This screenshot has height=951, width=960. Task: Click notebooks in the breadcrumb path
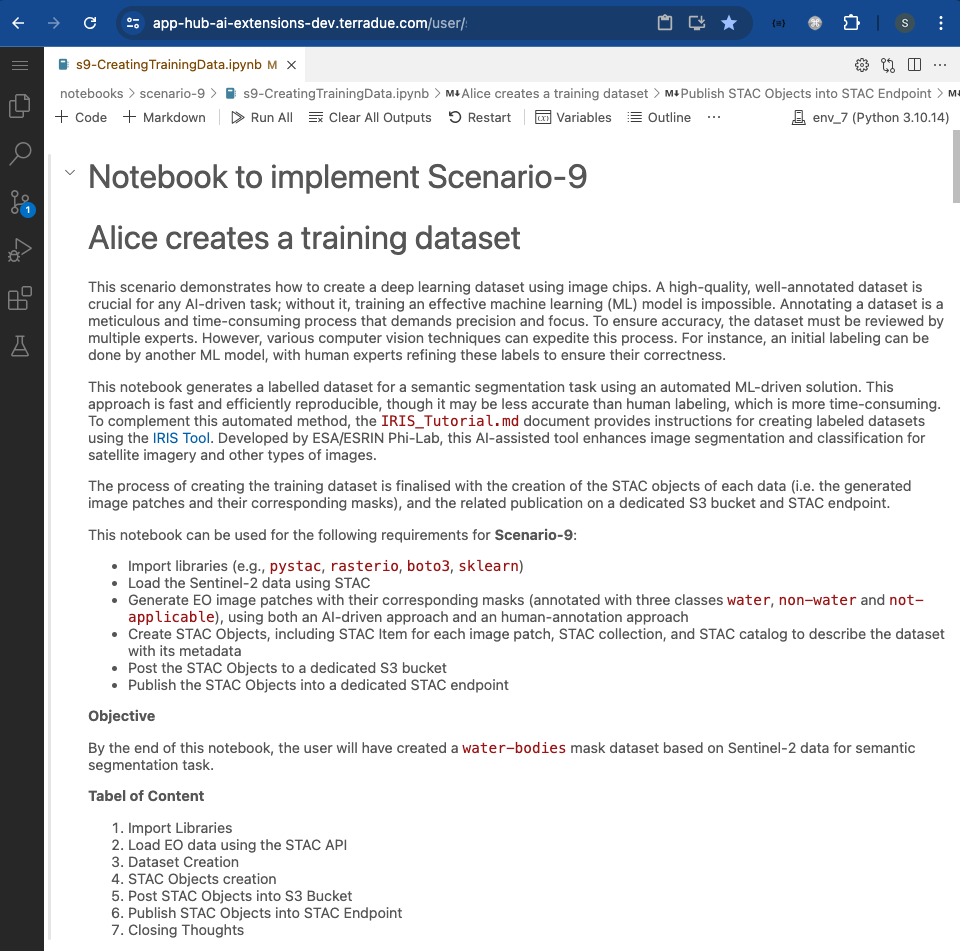click(91, 93)
